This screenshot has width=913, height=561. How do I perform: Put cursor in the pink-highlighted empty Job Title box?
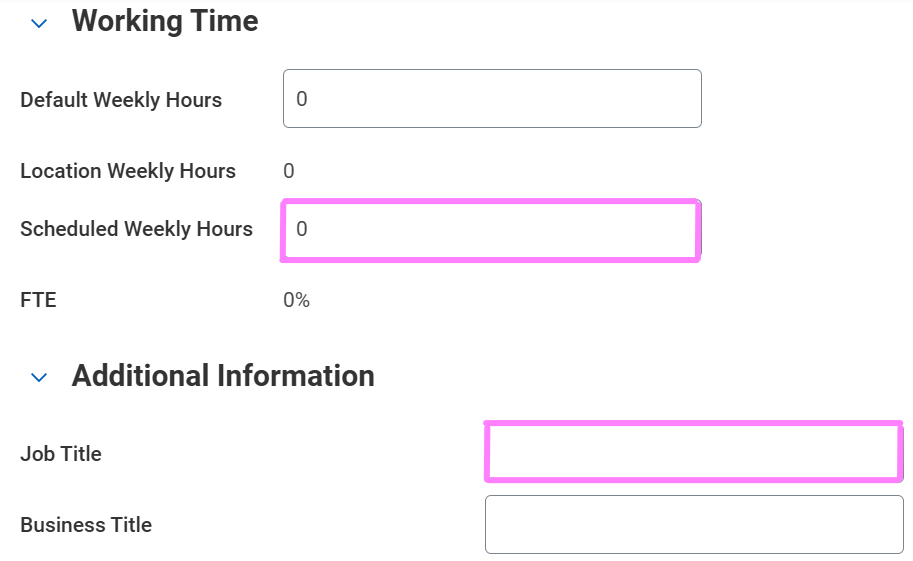pyautogui.click(x=693, y=452)
